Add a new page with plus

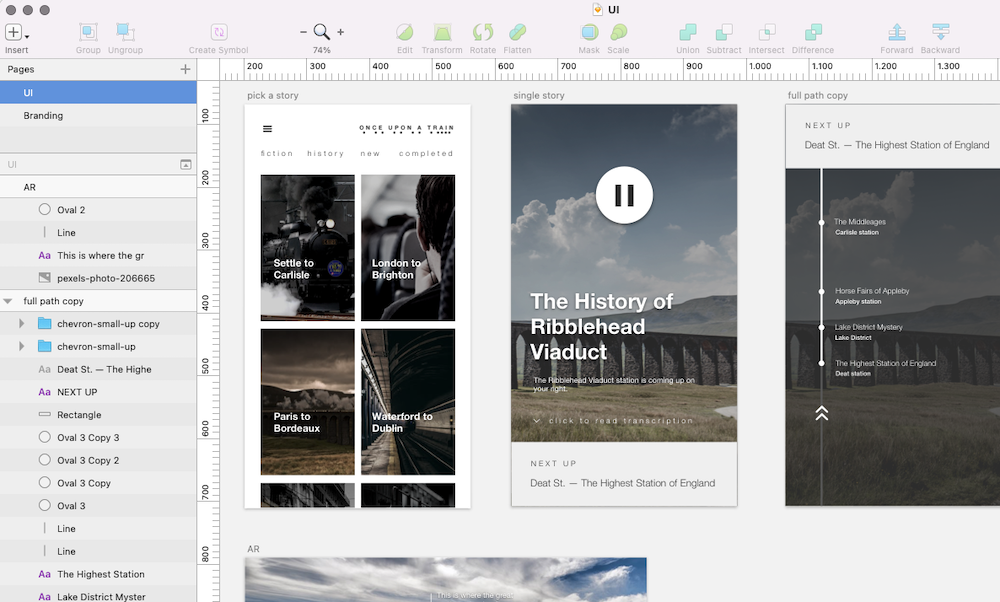pos(185,69)
